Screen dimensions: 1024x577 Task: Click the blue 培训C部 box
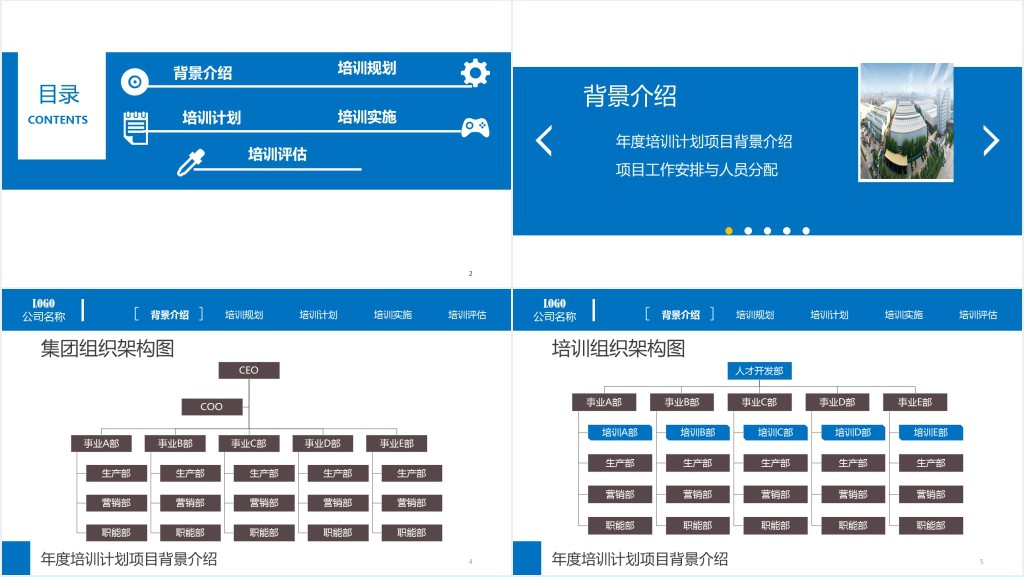click(x=775, y=433)
